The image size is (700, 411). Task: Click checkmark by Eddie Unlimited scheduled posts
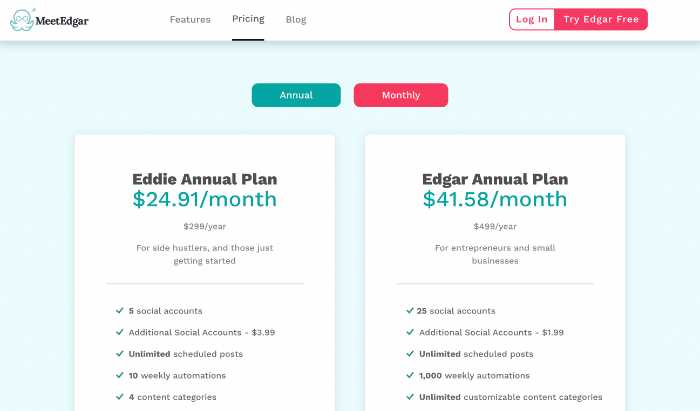click(120, 353)
